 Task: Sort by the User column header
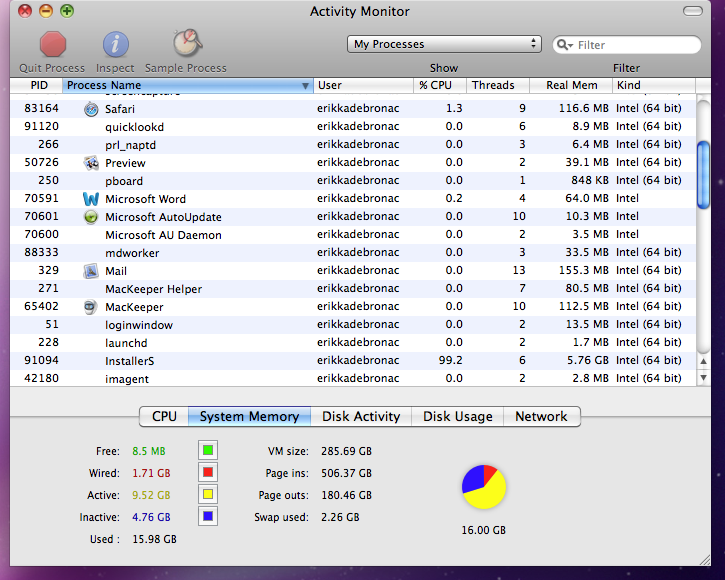point(363,85)
